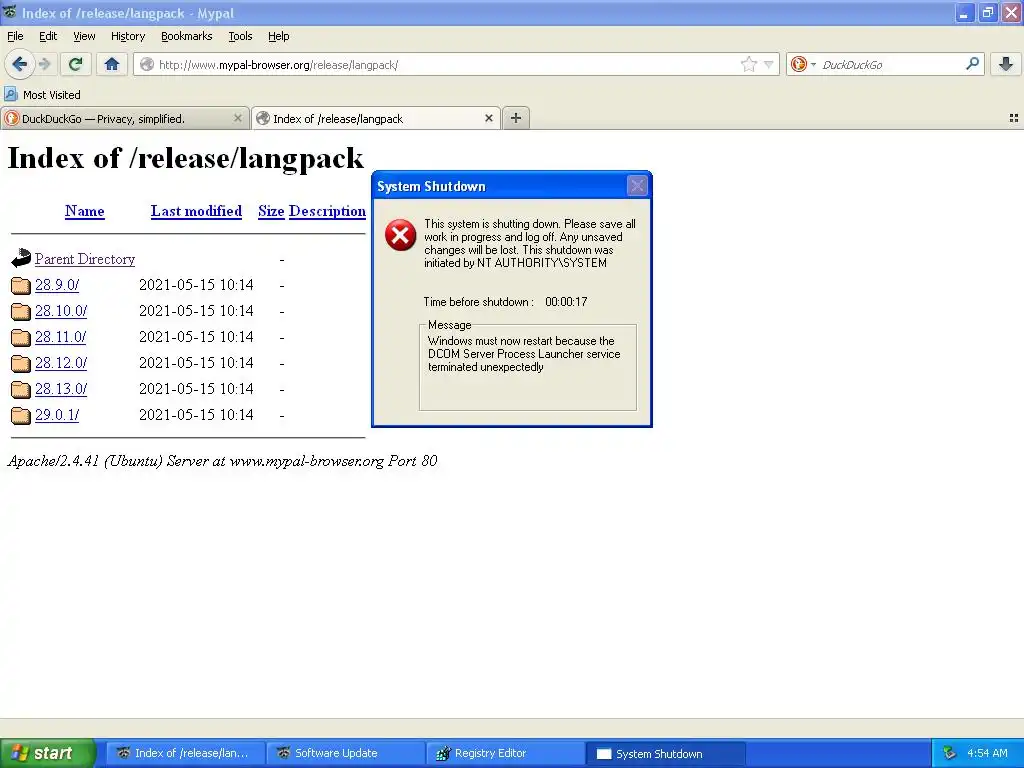Click the shutdown countdown 00:00:17
1024x768 pixels.
click(566, 302)
